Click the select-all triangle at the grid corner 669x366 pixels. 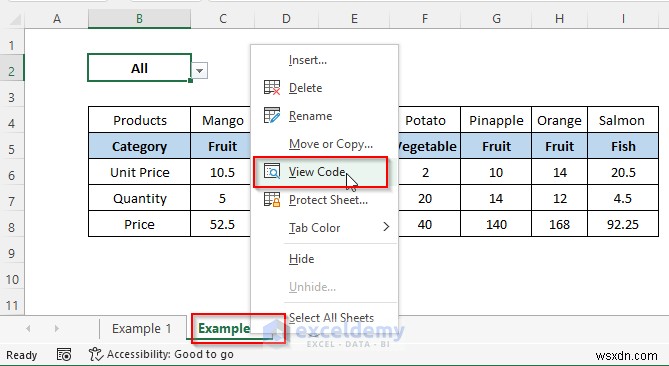[x=15, y=19]
